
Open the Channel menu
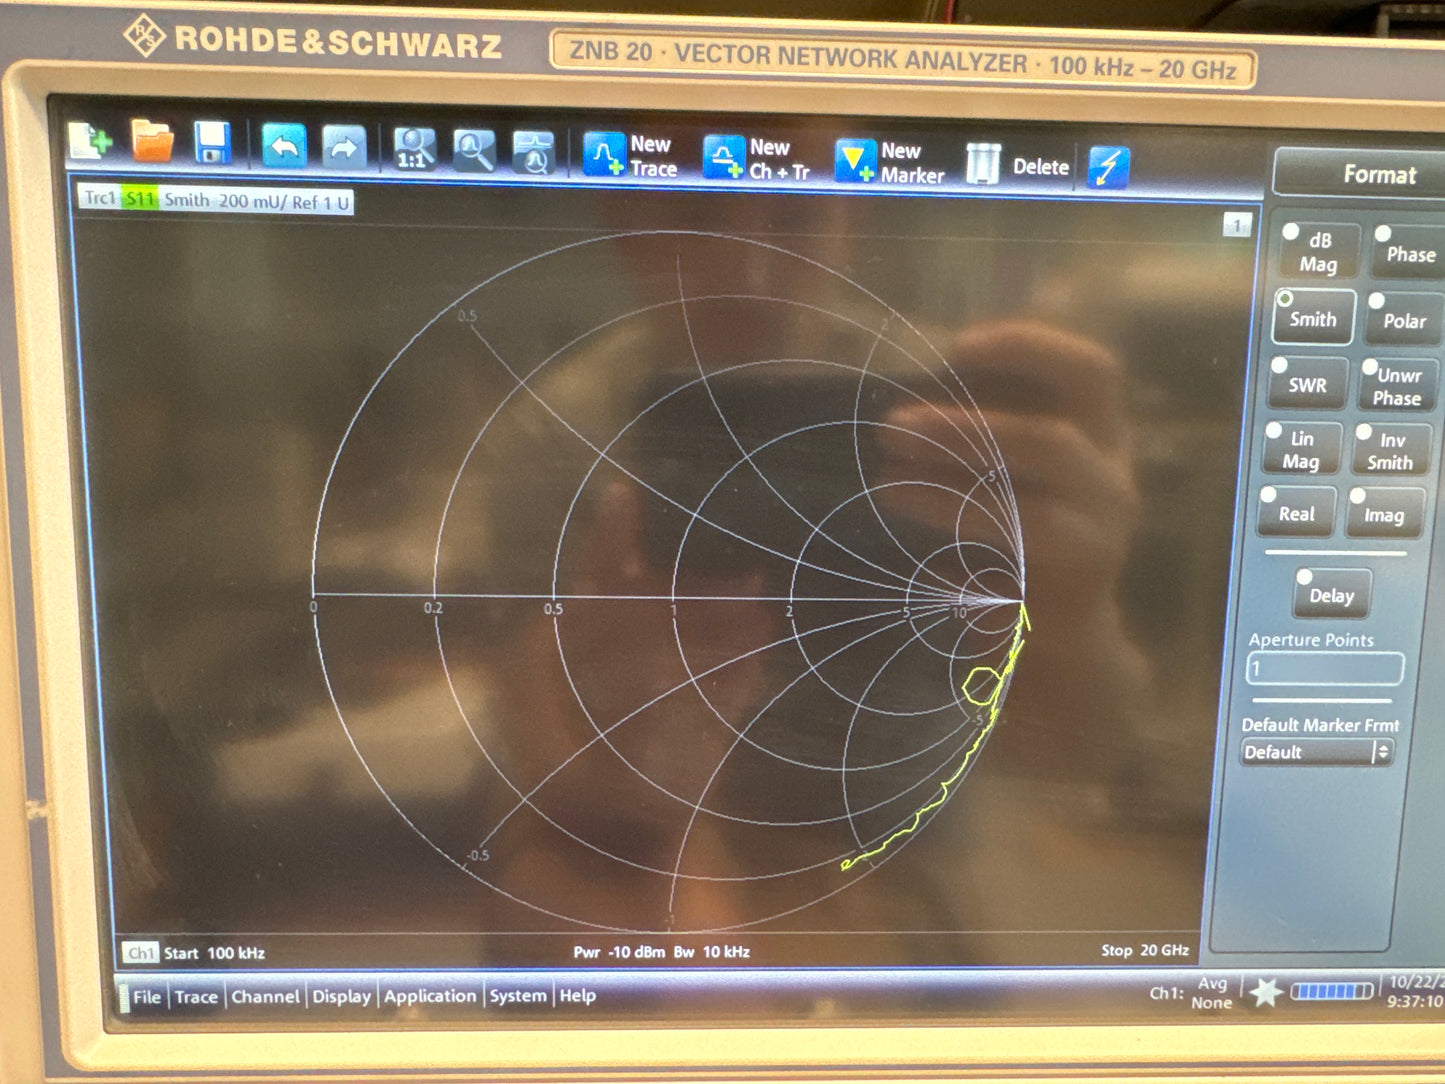coord(265,997)
